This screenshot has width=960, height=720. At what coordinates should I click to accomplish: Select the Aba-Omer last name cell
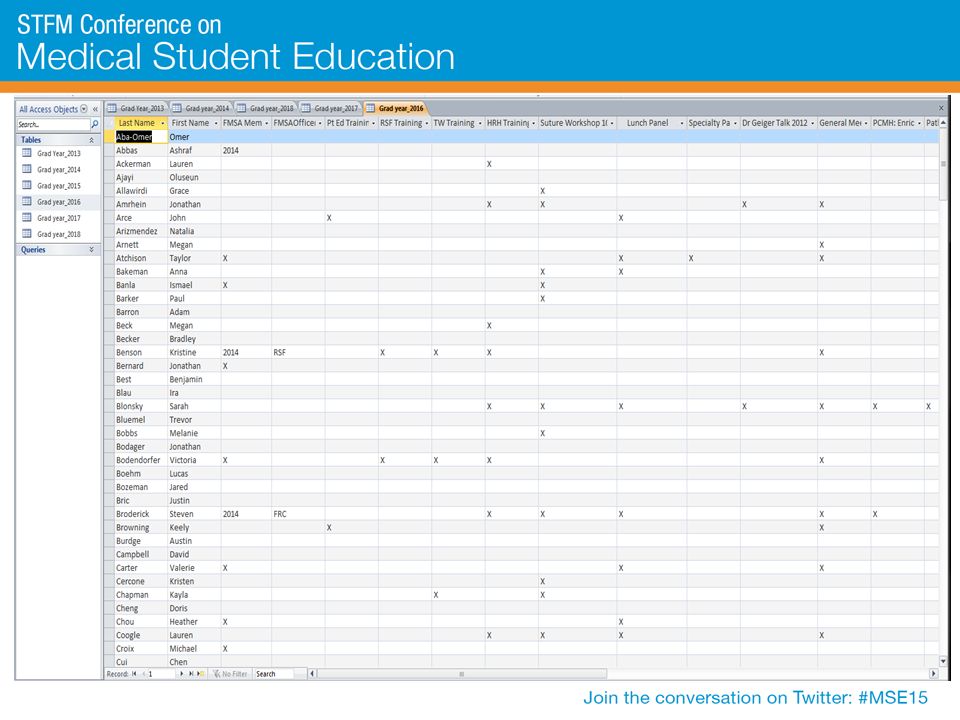click(x=141, y=137)
